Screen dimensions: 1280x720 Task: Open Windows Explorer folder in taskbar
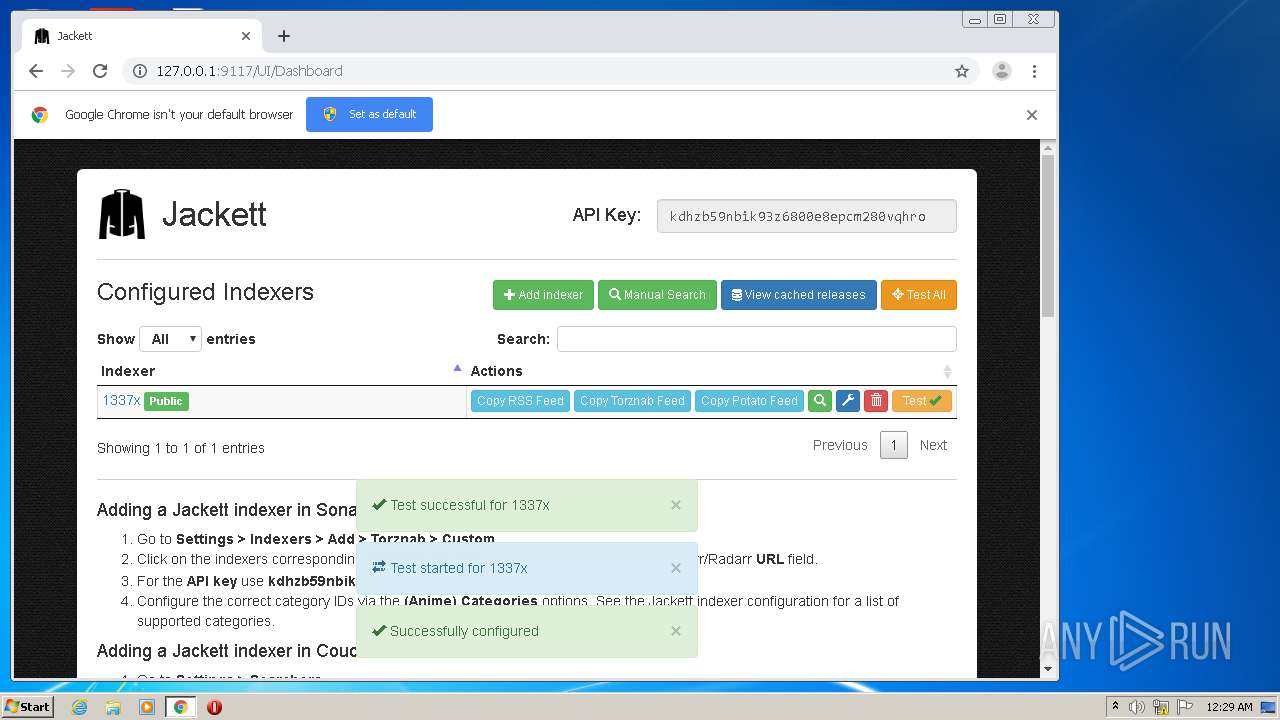(113, 707)
